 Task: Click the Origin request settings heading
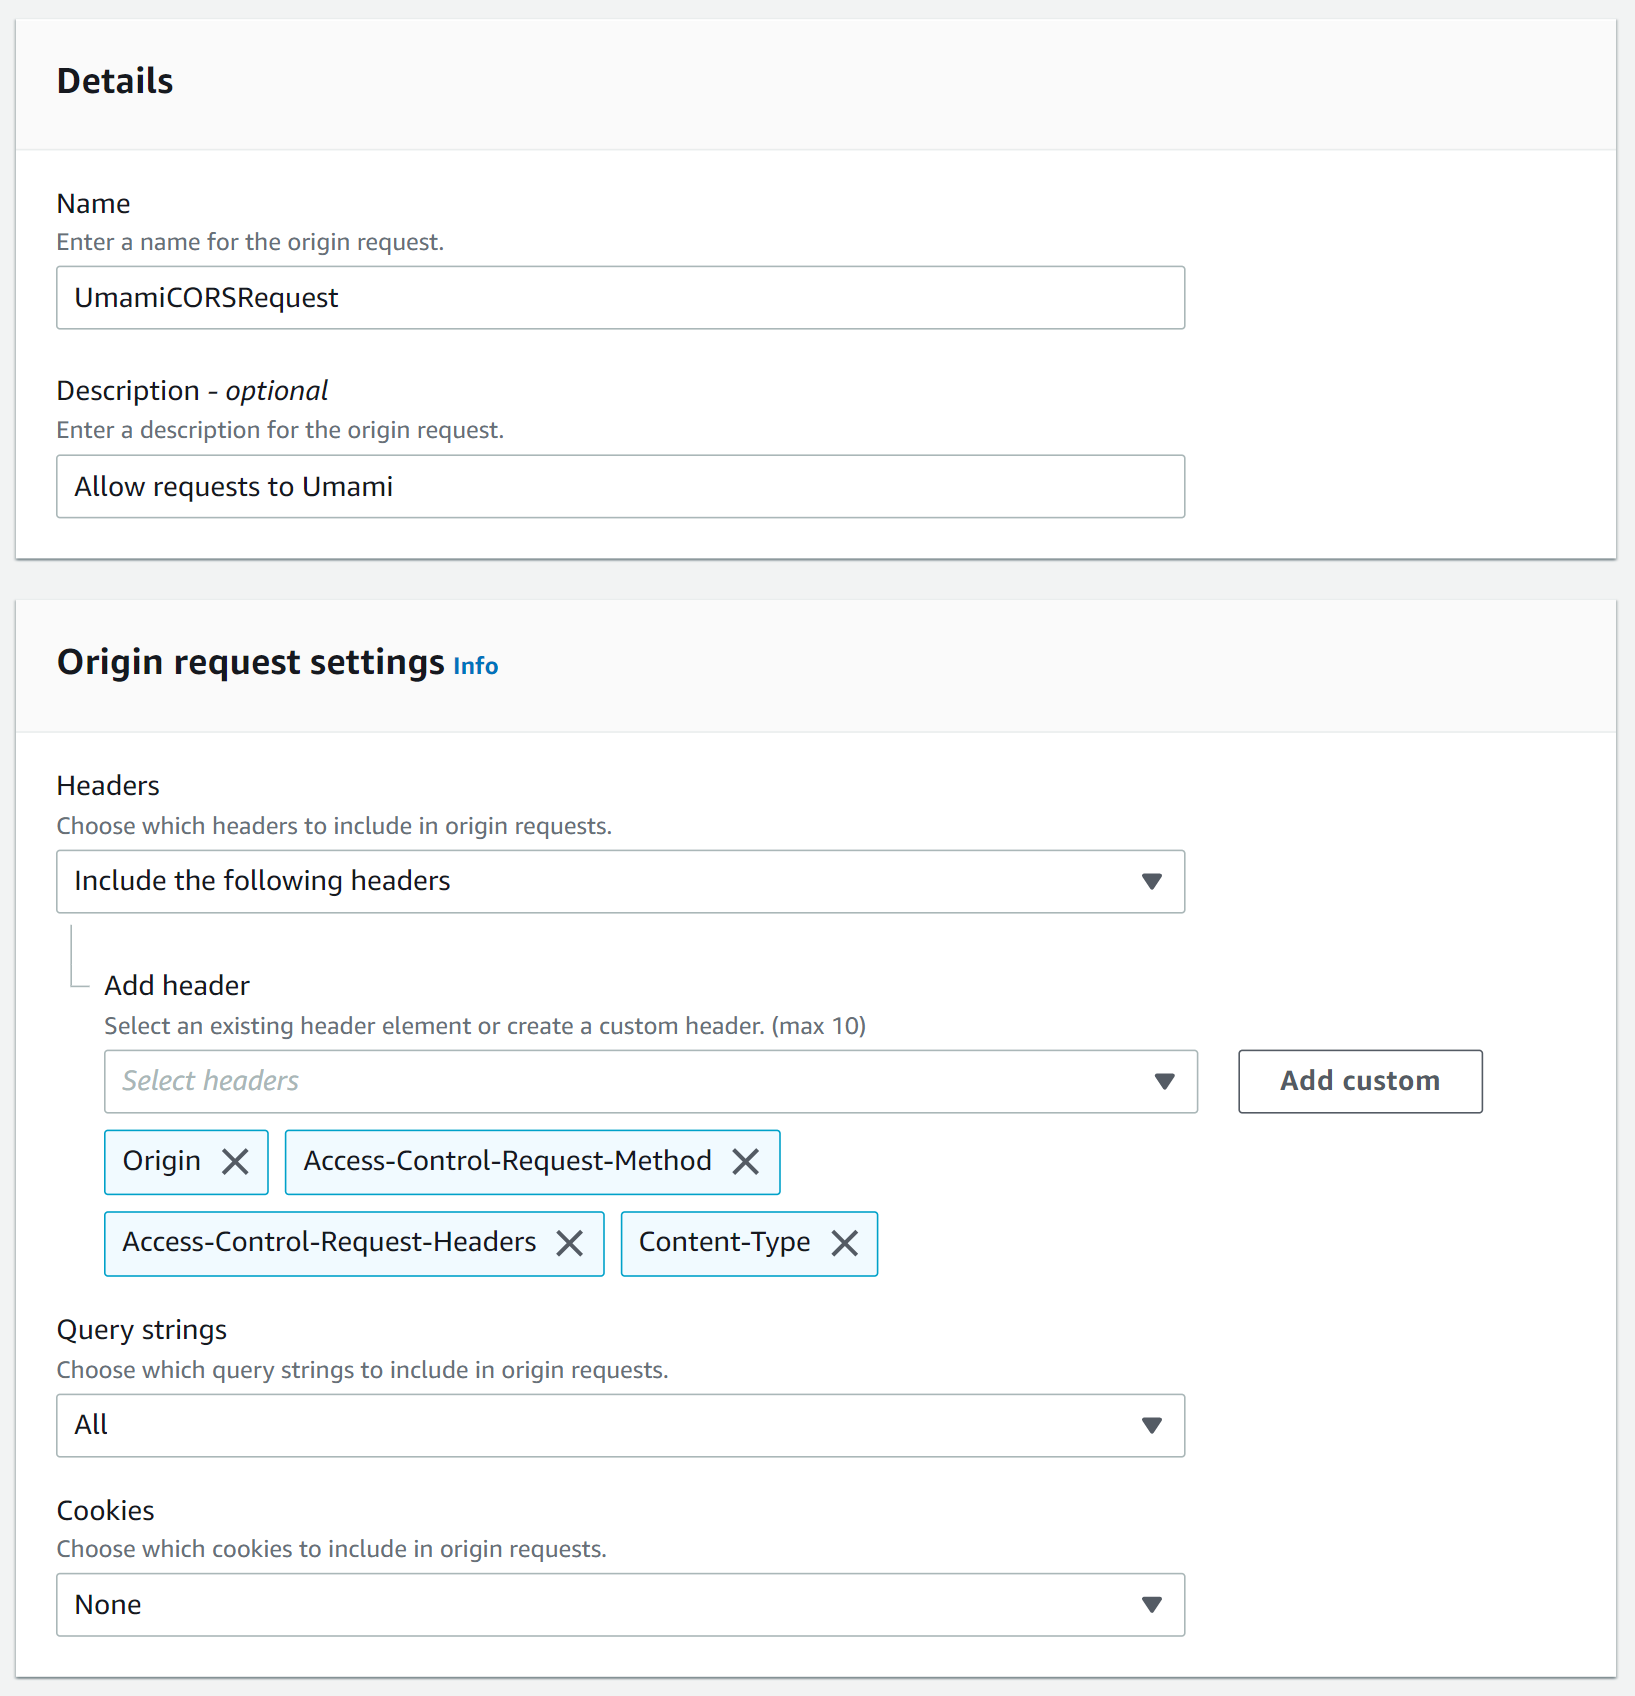250,662
